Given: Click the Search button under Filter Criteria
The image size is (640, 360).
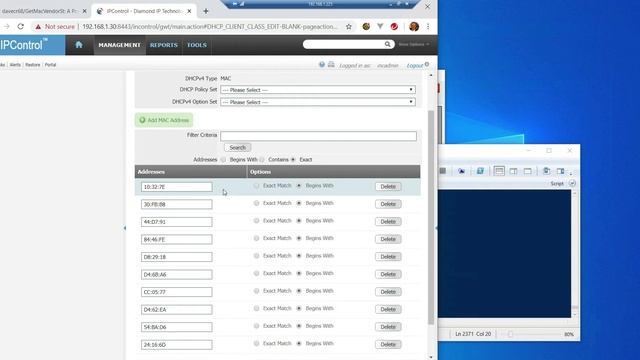Looking at the screenshot, I should 238,147.
